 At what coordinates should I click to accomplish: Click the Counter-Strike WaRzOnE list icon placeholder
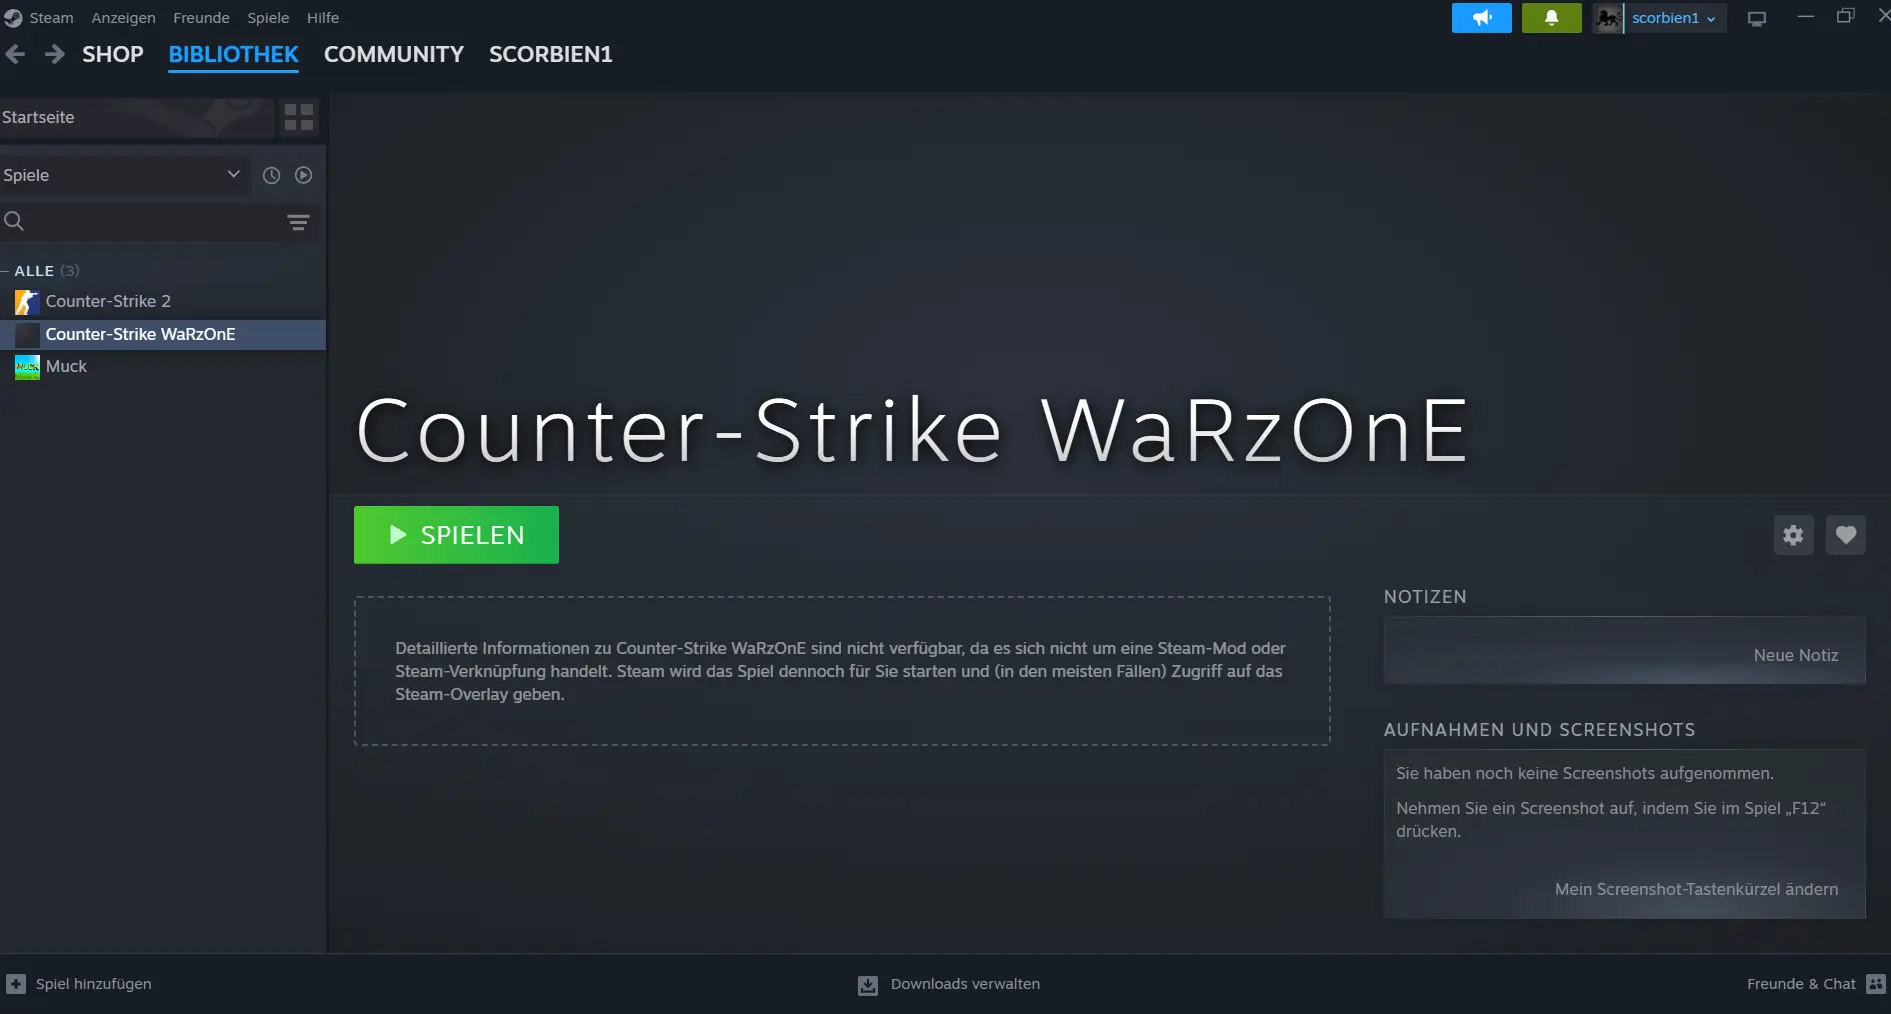click(27, 334)
